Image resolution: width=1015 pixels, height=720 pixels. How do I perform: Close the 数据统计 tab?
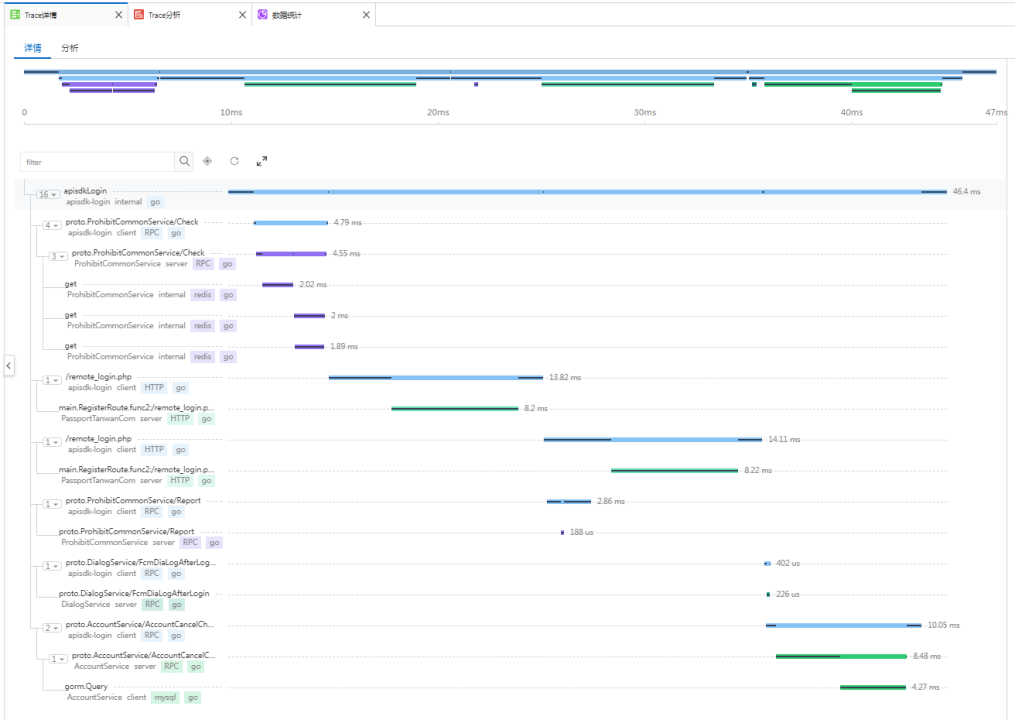point(366,15)
